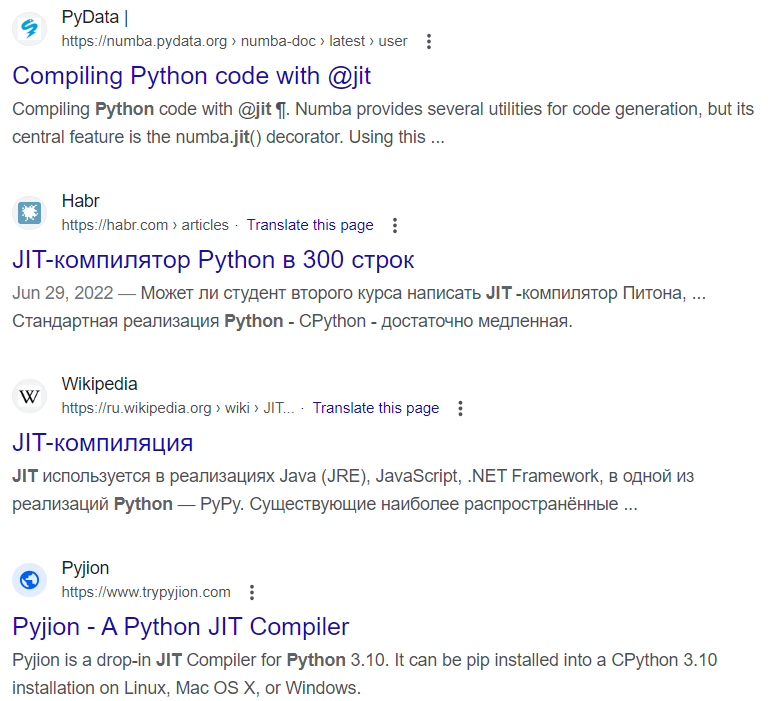Click the "Jun 29, 2022" date text

click(x=63, y=293)
